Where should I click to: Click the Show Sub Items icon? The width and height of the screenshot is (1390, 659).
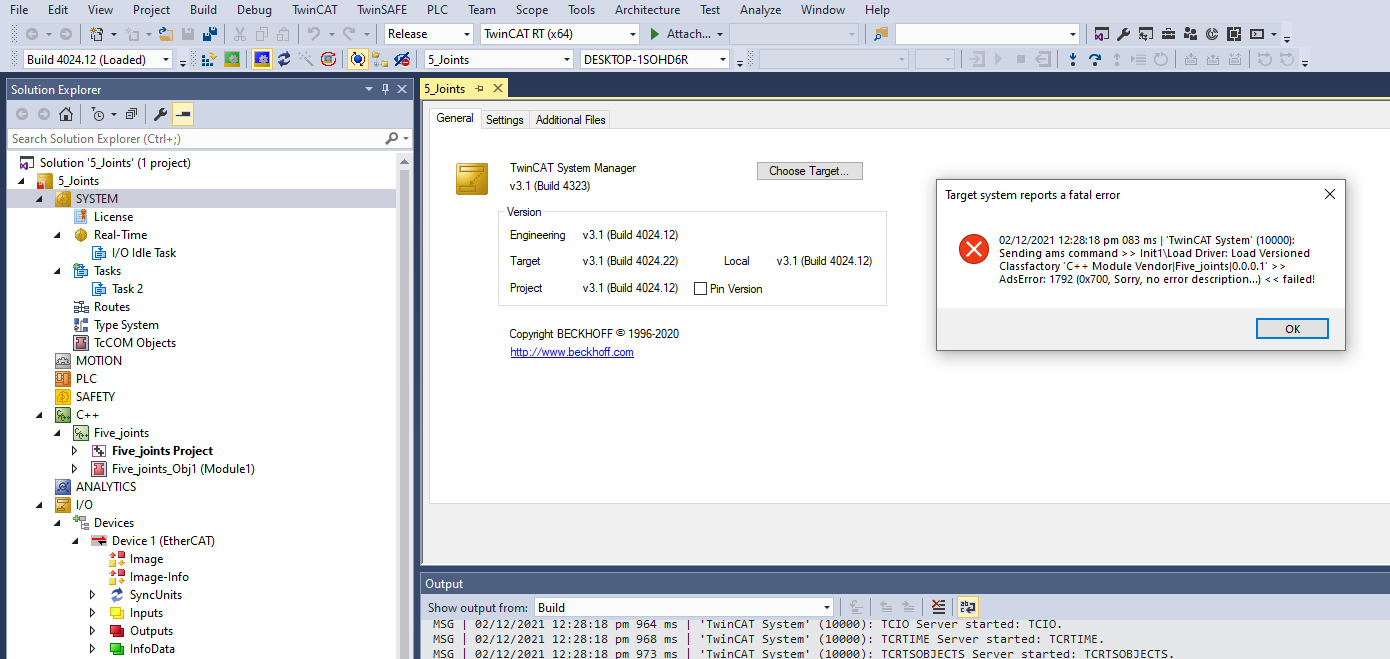click(380, 59)
